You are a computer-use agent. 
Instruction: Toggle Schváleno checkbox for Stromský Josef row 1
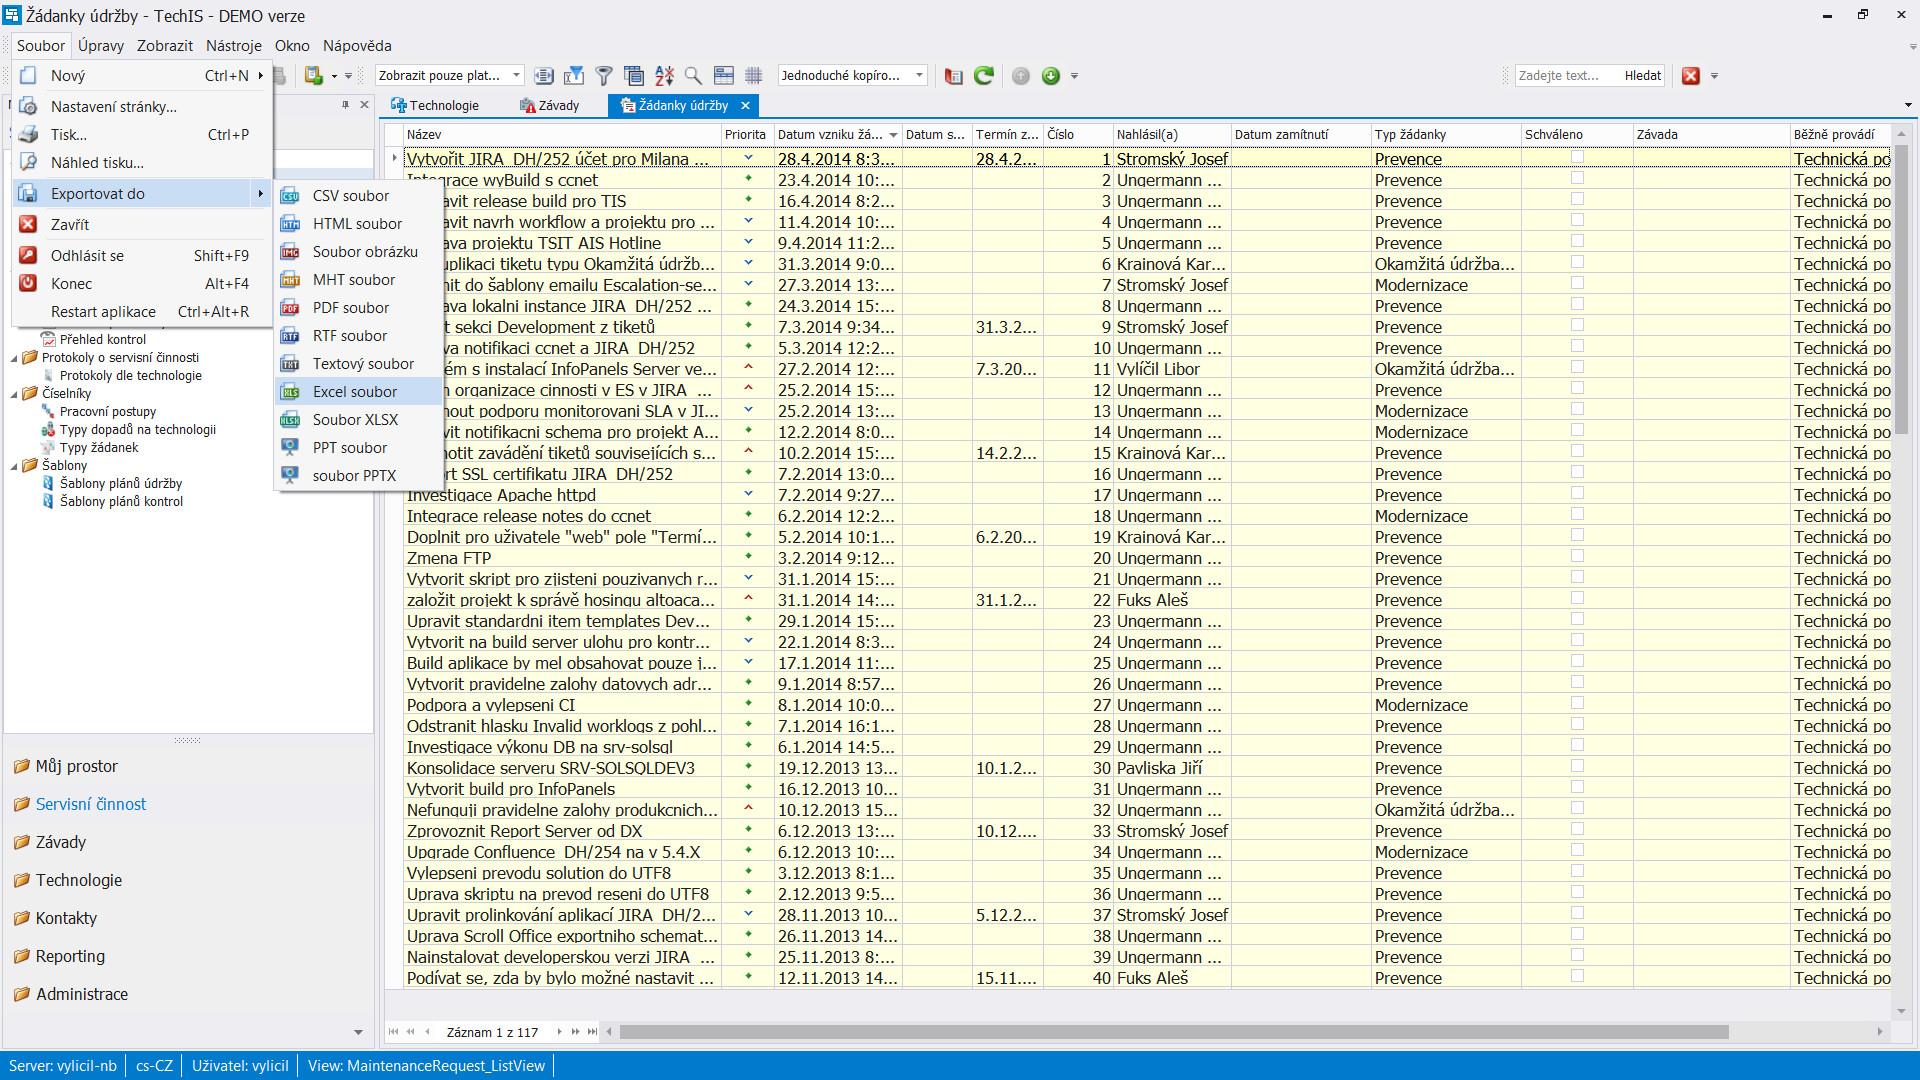click(1577, 157)
